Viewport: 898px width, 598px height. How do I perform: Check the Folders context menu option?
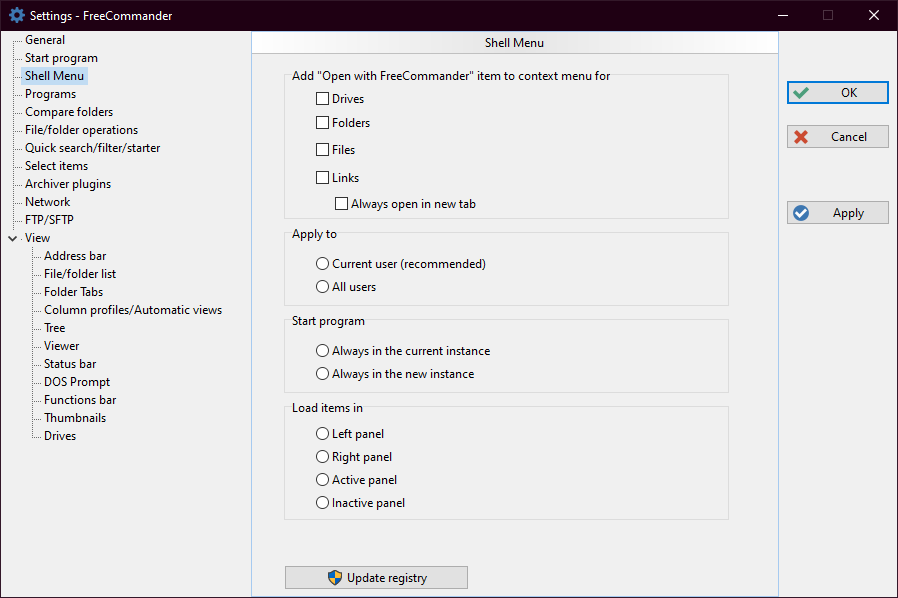coord(322,123)
